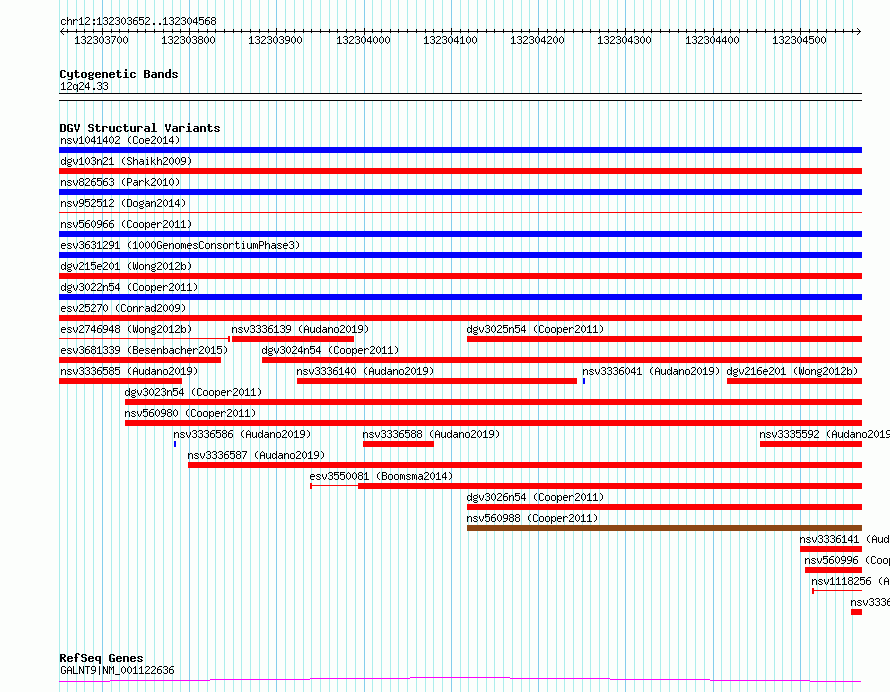890x692 pixels.
Task: Click the nsv952512 (Dogan2014) label
Action: click(123, 203)
